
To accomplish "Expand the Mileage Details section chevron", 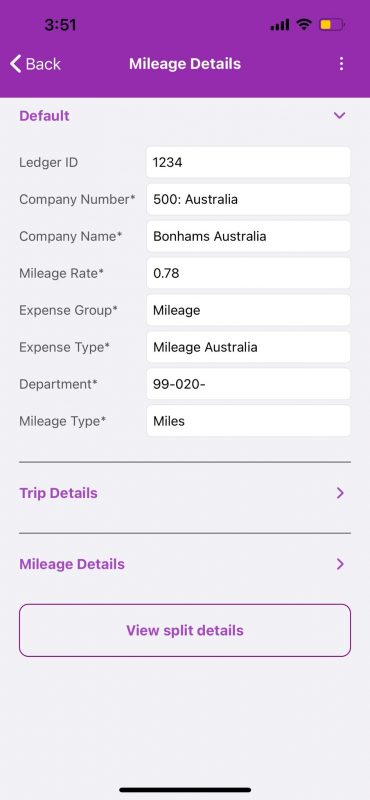I will (x=340, y=564).
